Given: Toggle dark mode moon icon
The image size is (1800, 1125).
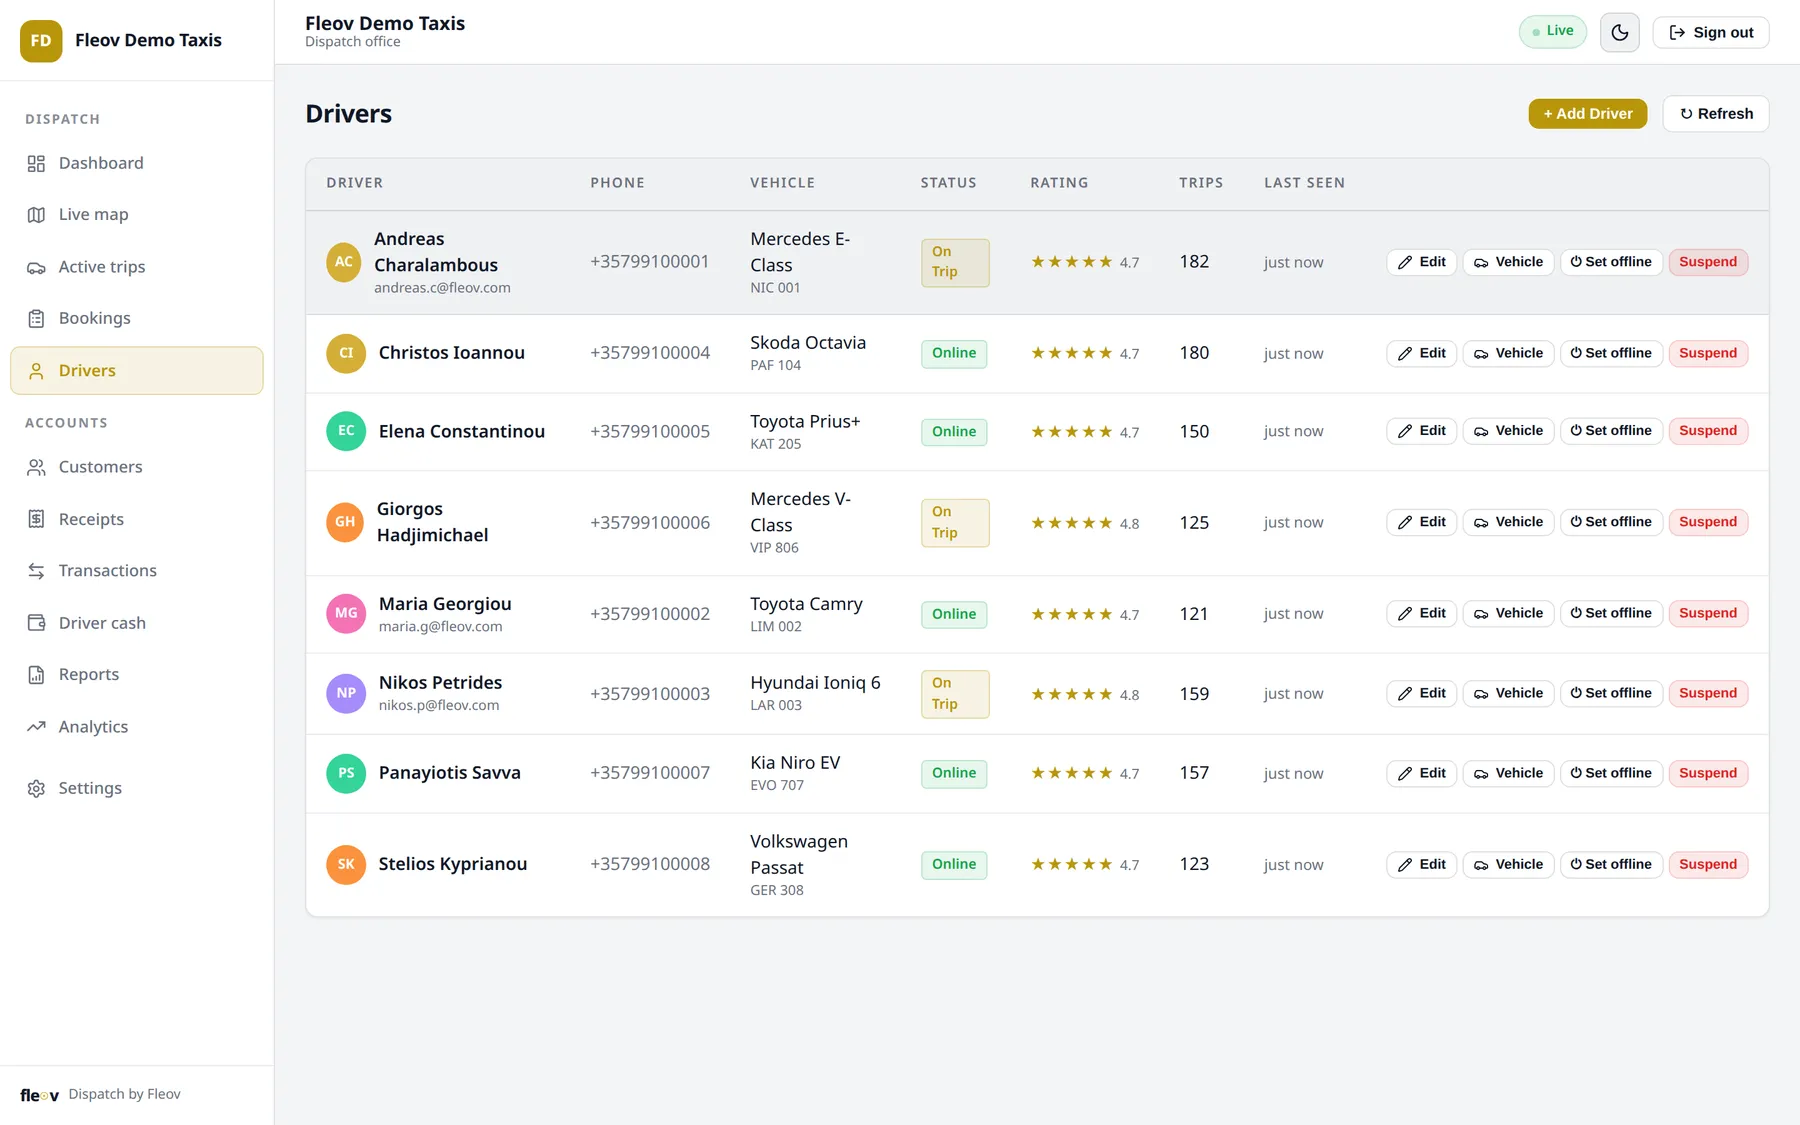Looking at the screenshot, I should 1619,32.
